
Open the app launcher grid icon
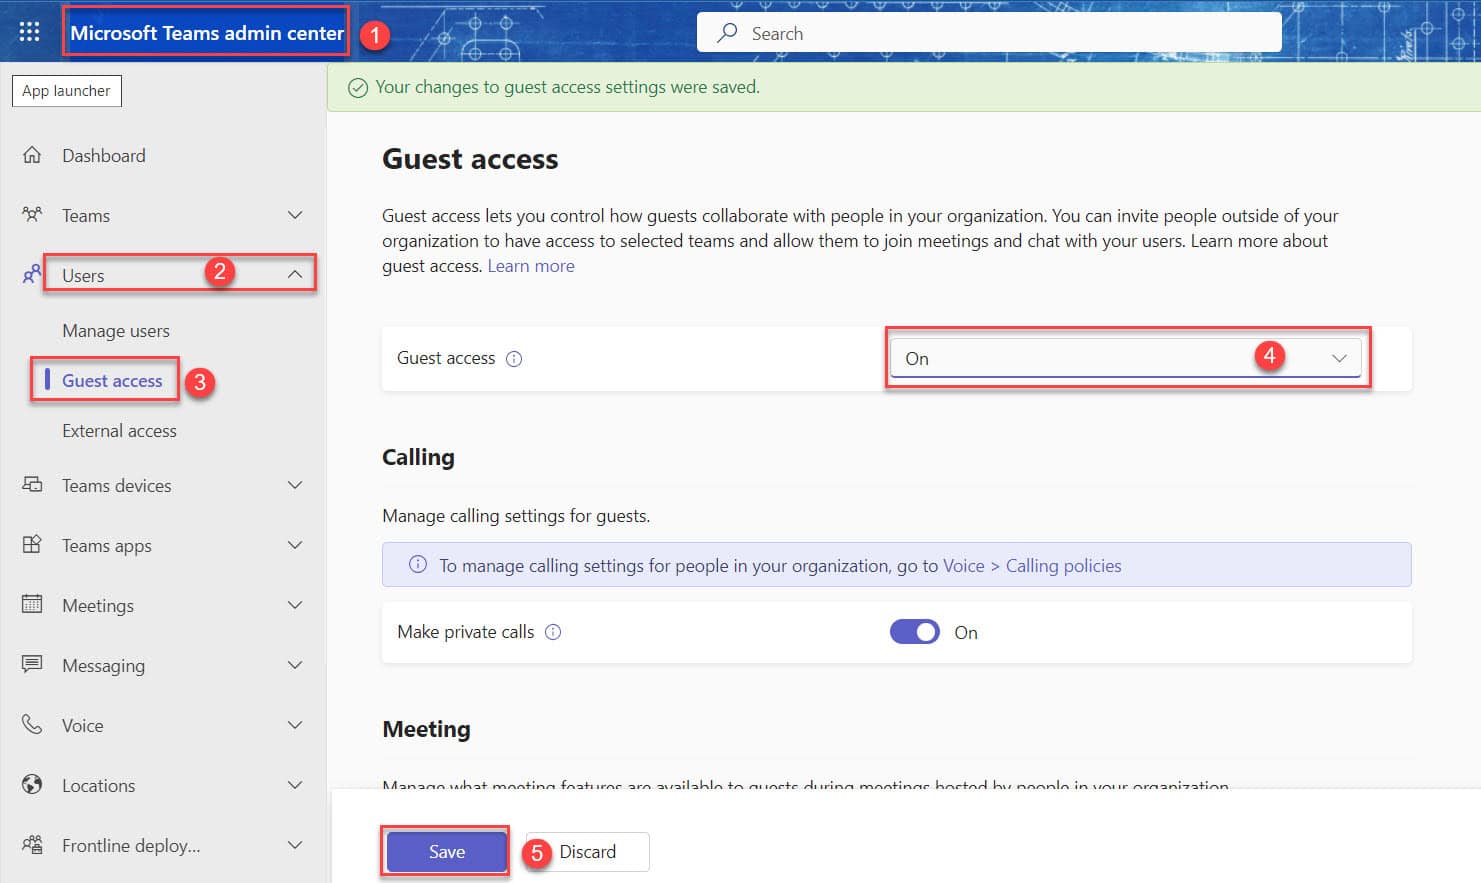[29, 32]
